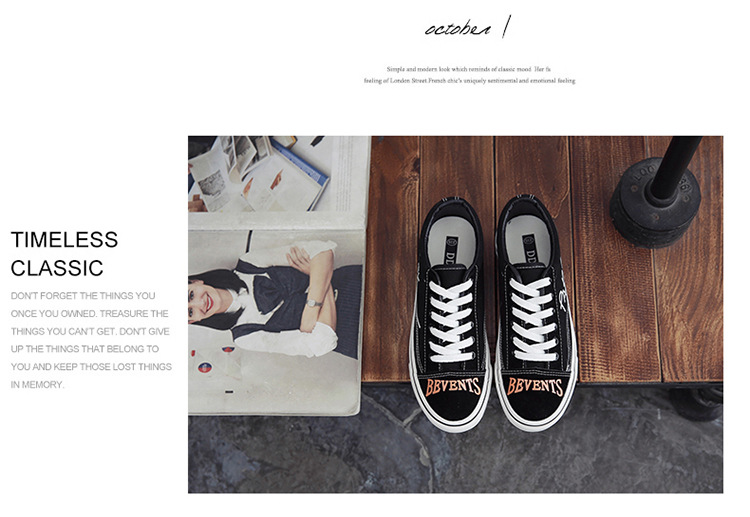
Task: Click the CLASSIC heading word
Action: click(x=57, y=268)
